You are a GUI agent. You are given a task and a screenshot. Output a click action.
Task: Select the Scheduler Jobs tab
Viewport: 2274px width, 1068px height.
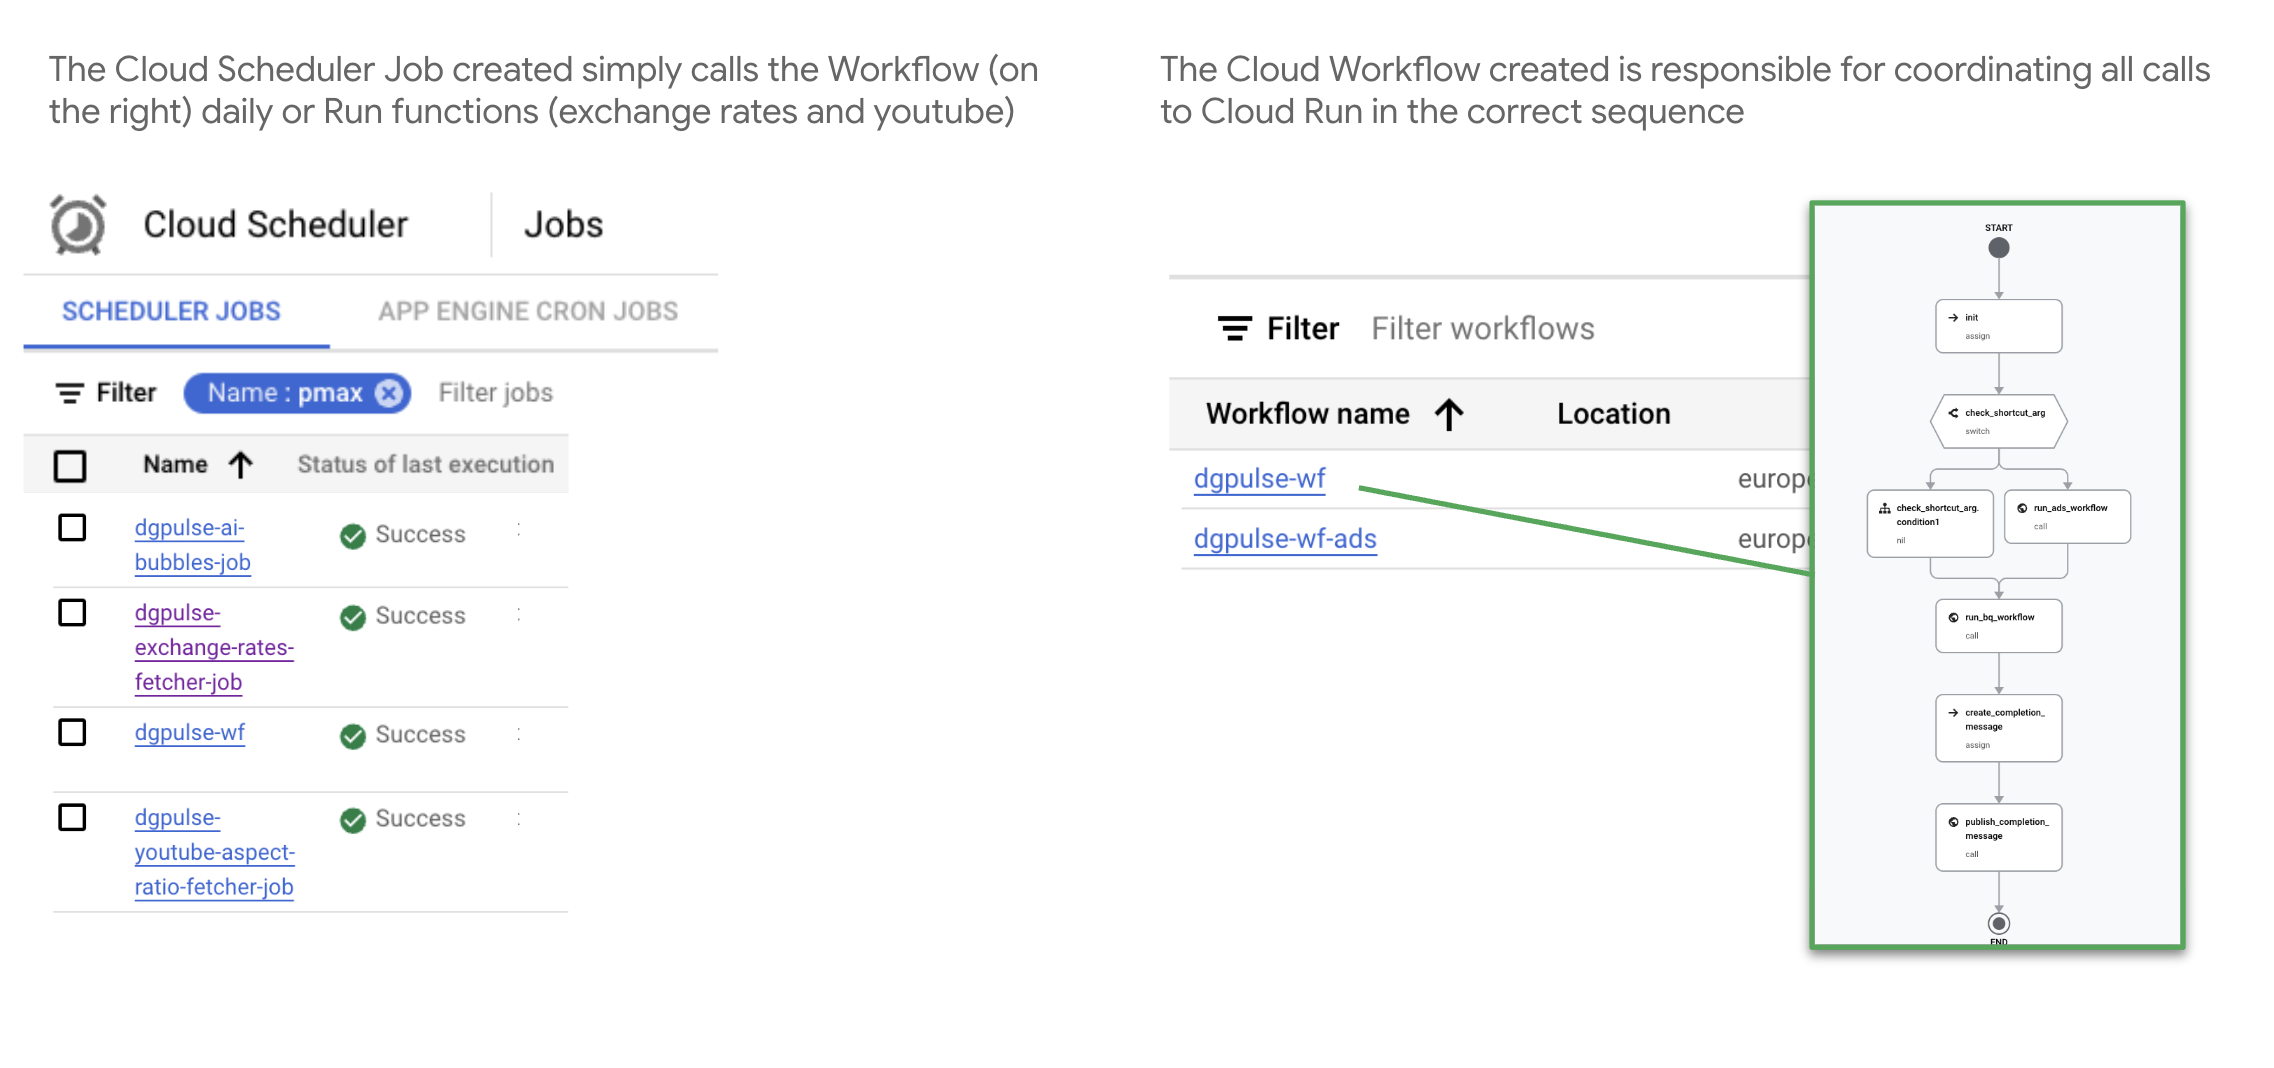coord(171,311)
